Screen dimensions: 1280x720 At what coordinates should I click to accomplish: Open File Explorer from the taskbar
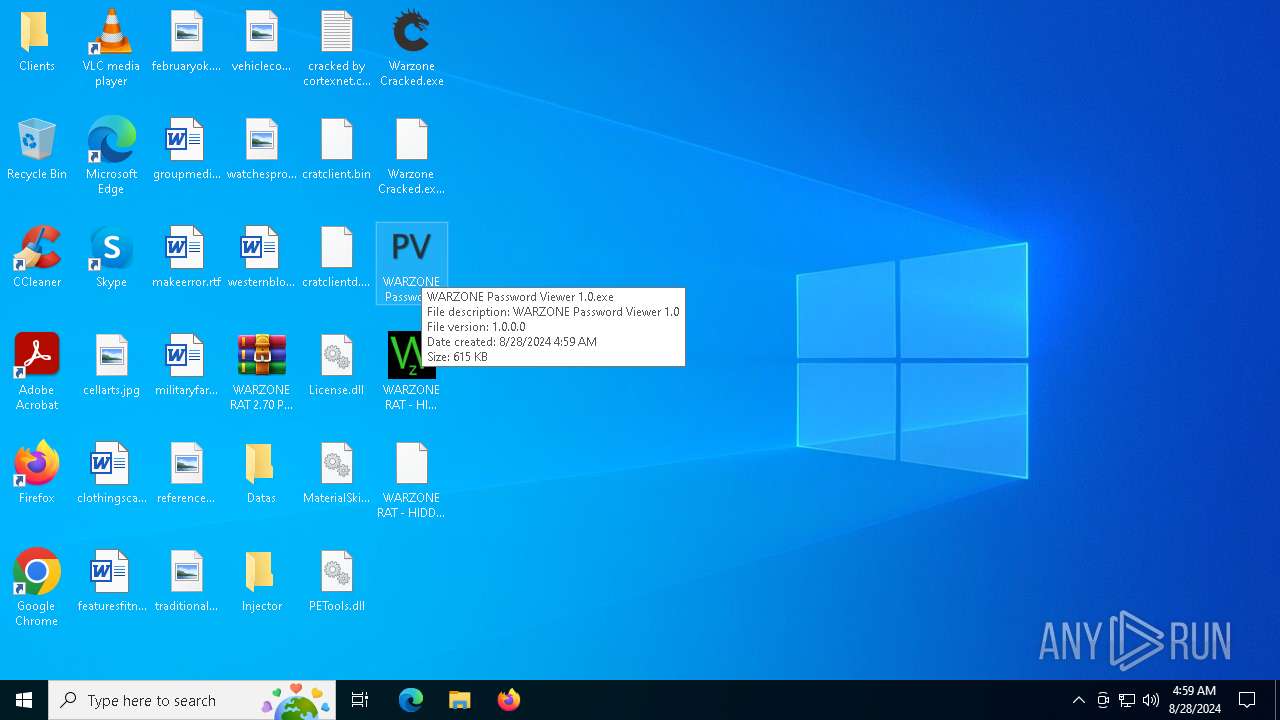(459, 700)
